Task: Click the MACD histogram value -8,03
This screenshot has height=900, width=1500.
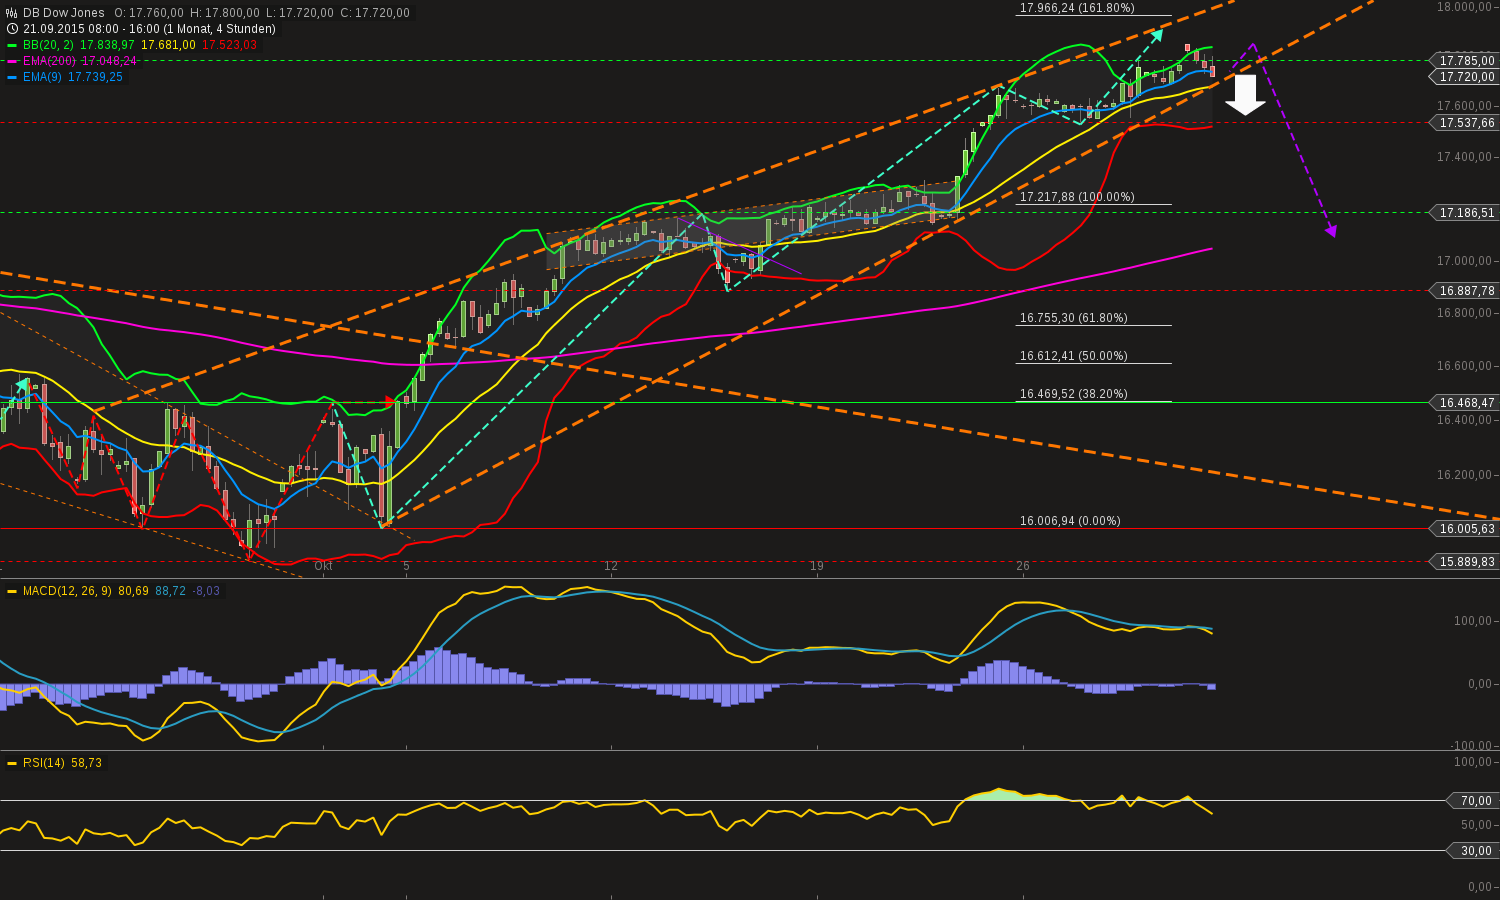Action: coord(204,591)
